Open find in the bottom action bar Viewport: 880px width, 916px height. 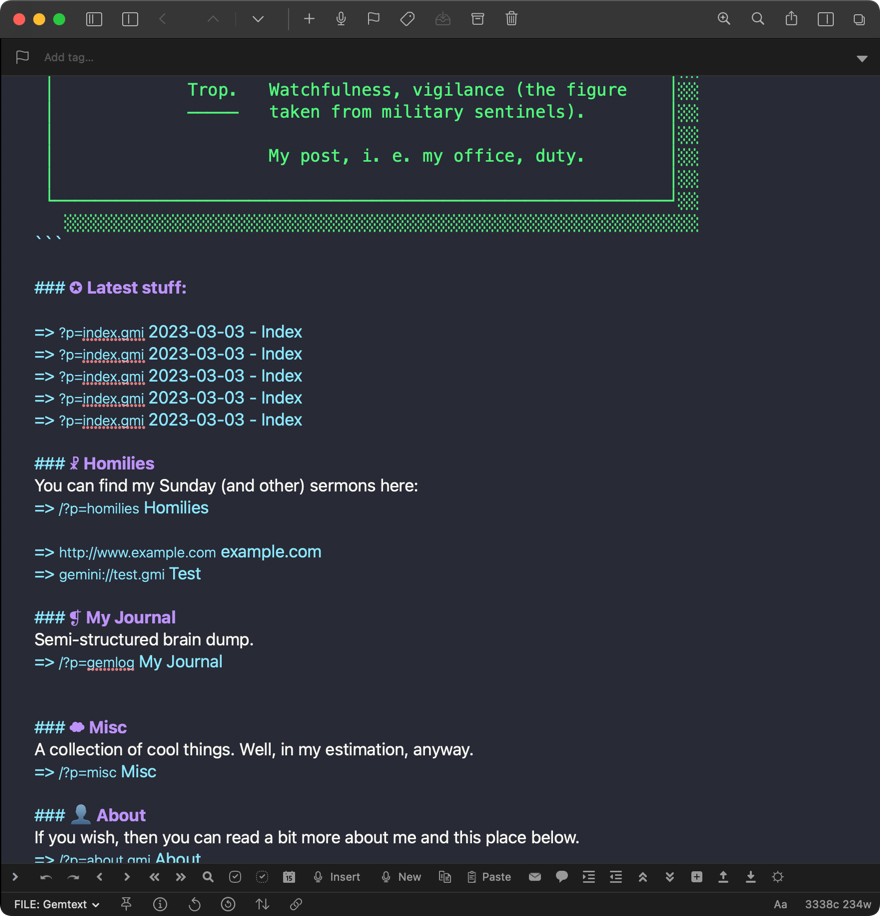point(208,877)
